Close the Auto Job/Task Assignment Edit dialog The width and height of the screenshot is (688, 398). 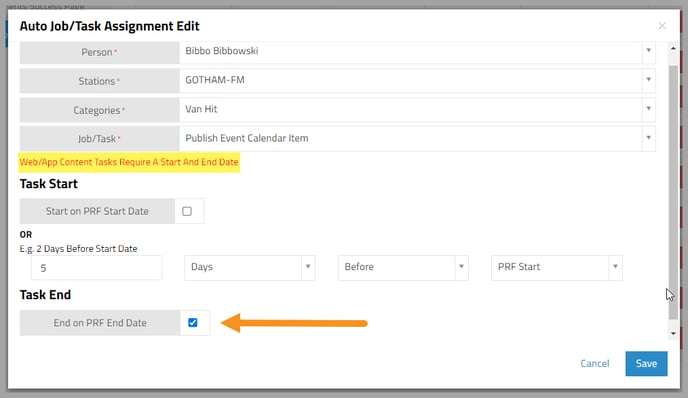pos(662,26)
